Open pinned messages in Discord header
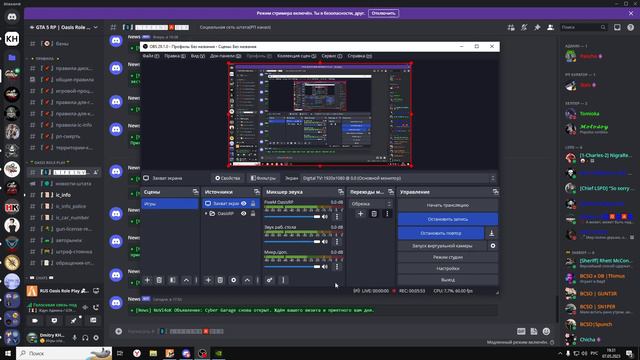The image size is (640, 360). coord(537,27)
